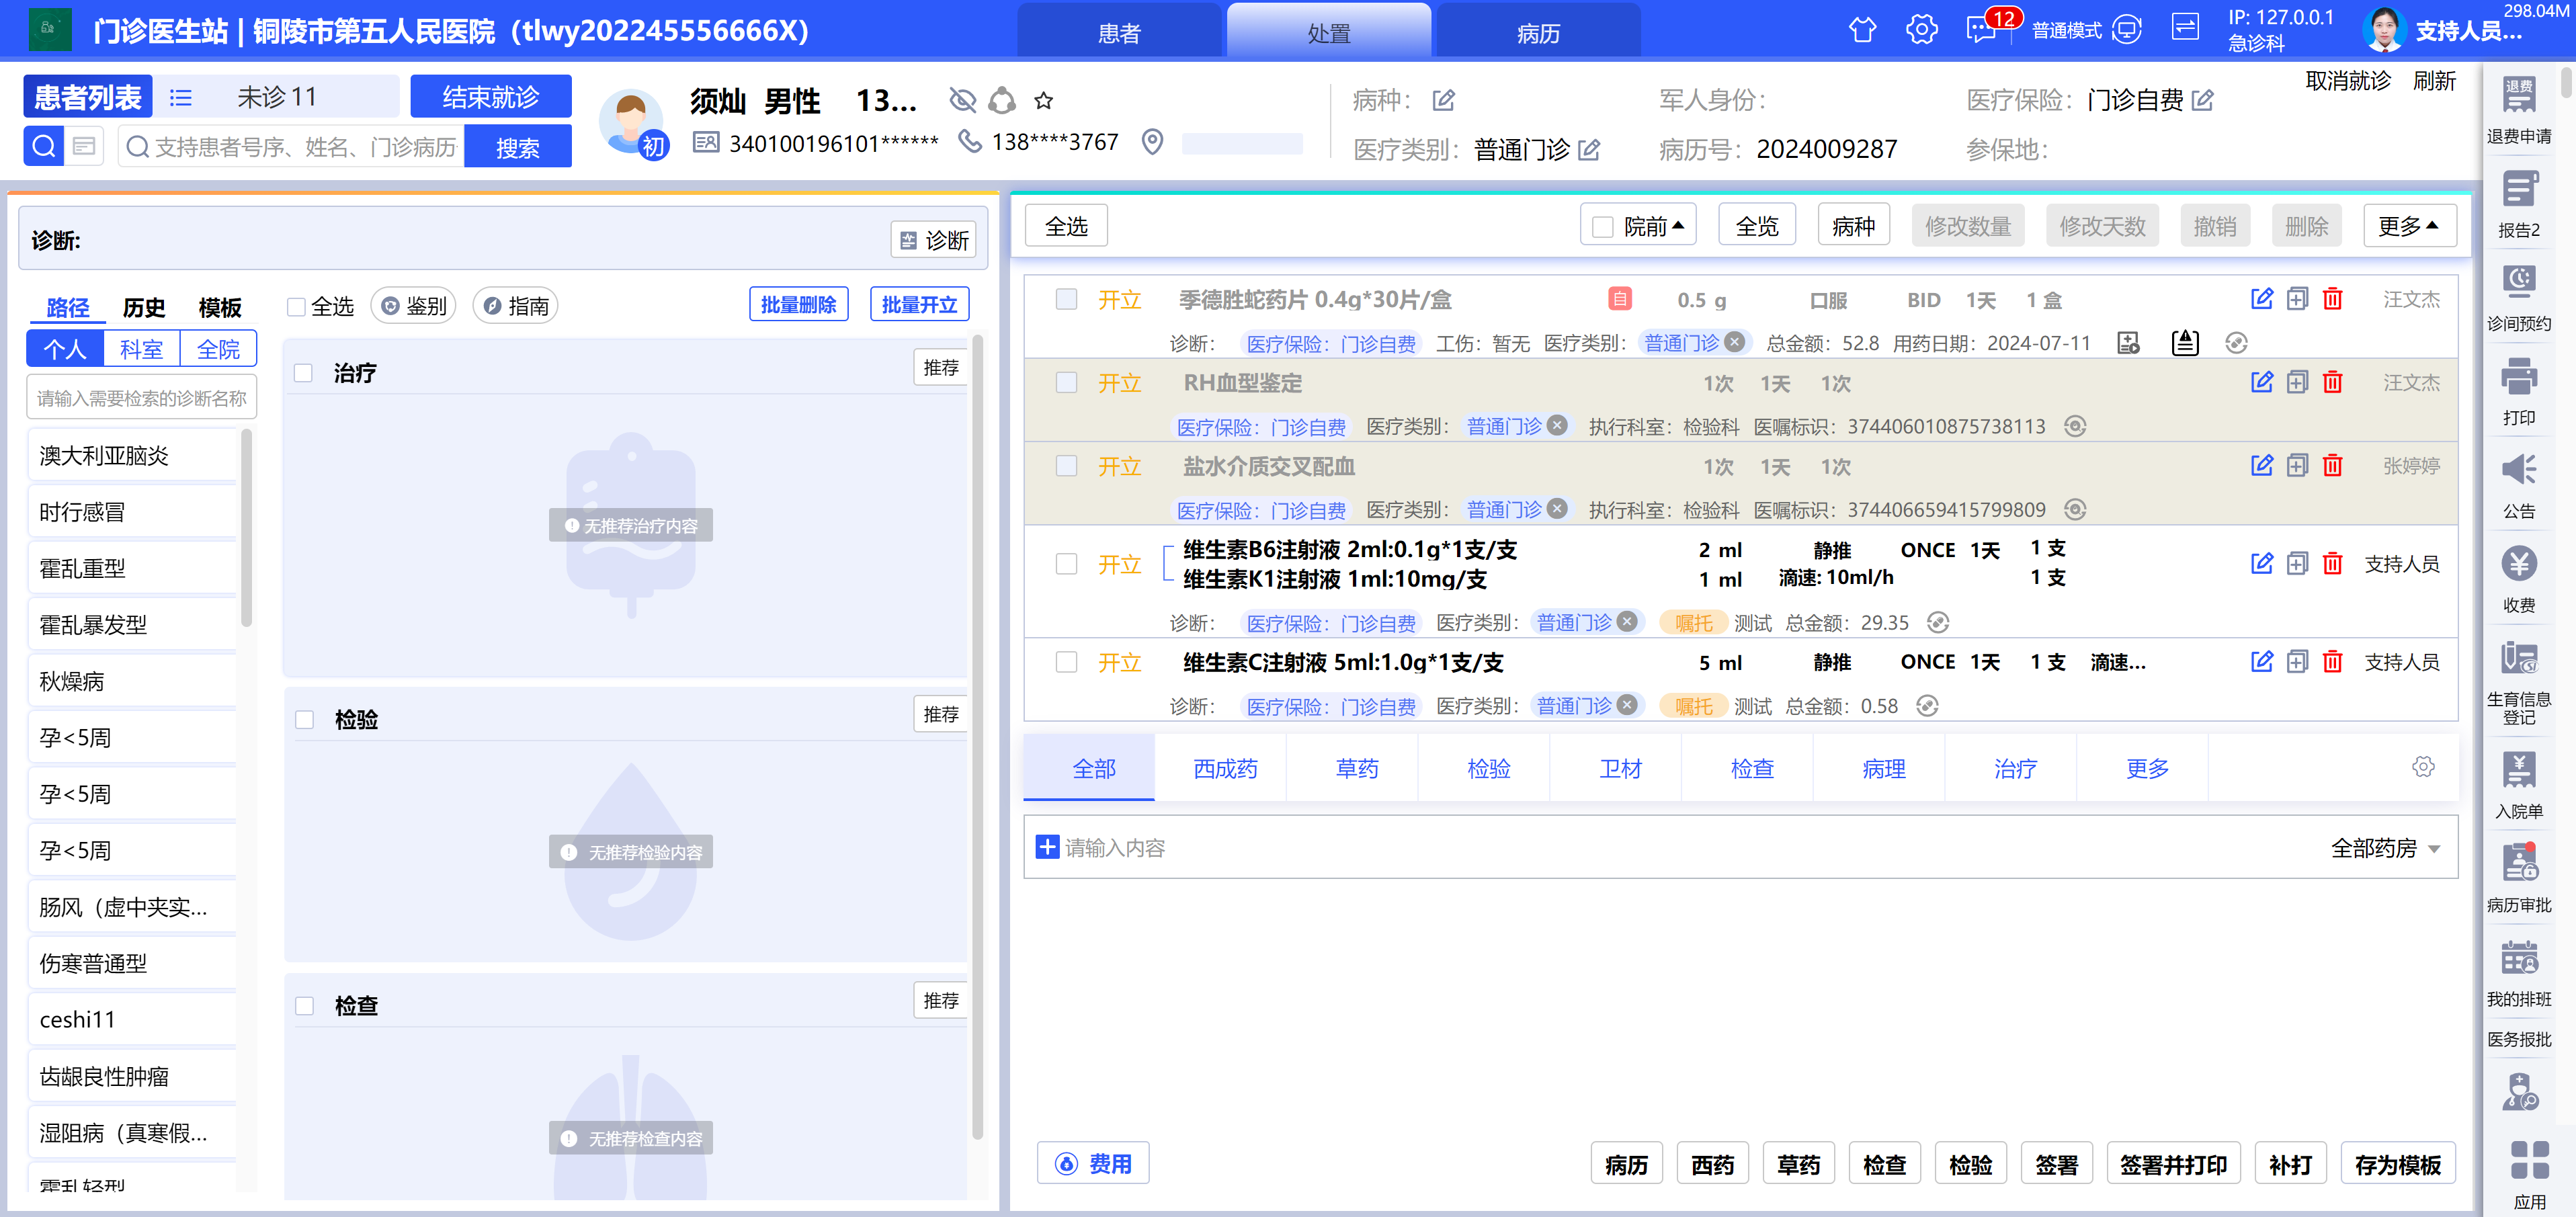
Task: Expand the 院前 dropdown arrow
Action: 1679,226
